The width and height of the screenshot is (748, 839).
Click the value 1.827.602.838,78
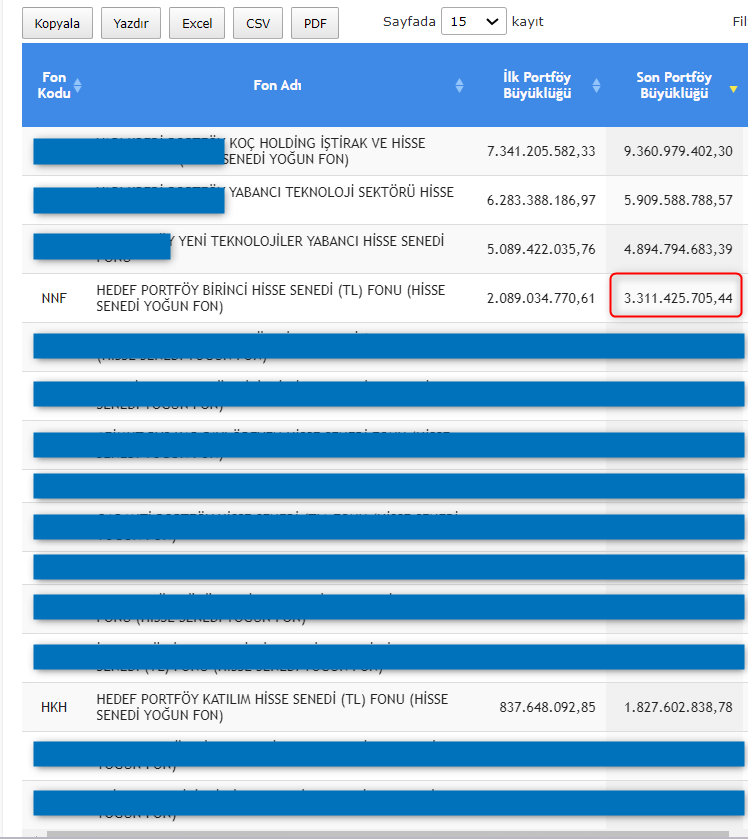[x=678, y=707]
